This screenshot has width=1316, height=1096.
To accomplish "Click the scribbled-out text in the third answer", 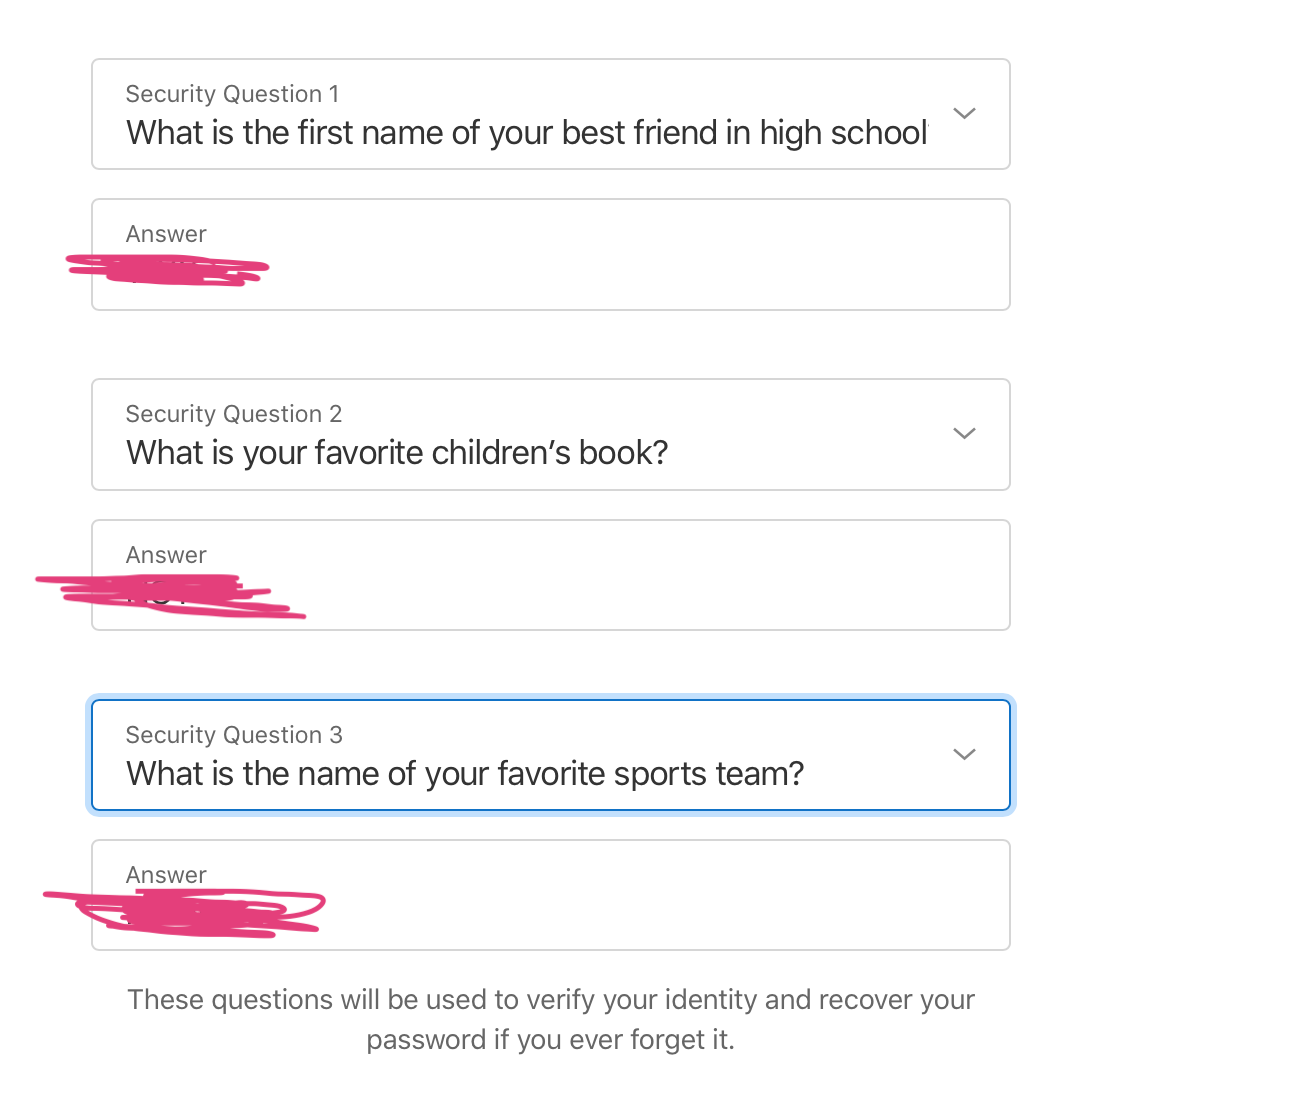I will 185,912.
